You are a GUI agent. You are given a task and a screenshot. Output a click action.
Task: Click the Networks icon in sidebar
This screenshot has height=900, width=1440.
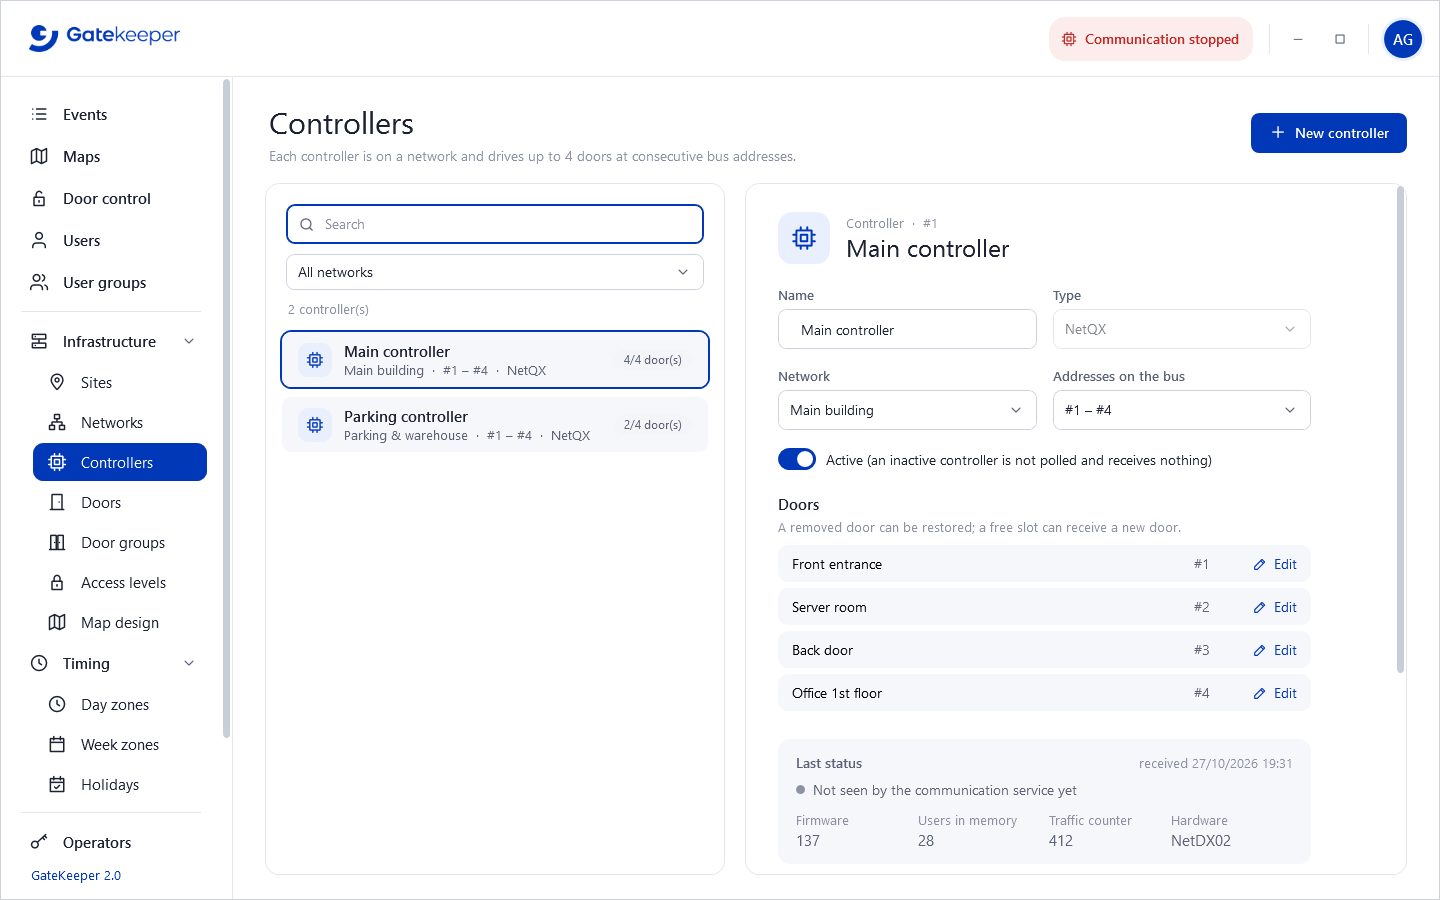(x=57, y=422)
